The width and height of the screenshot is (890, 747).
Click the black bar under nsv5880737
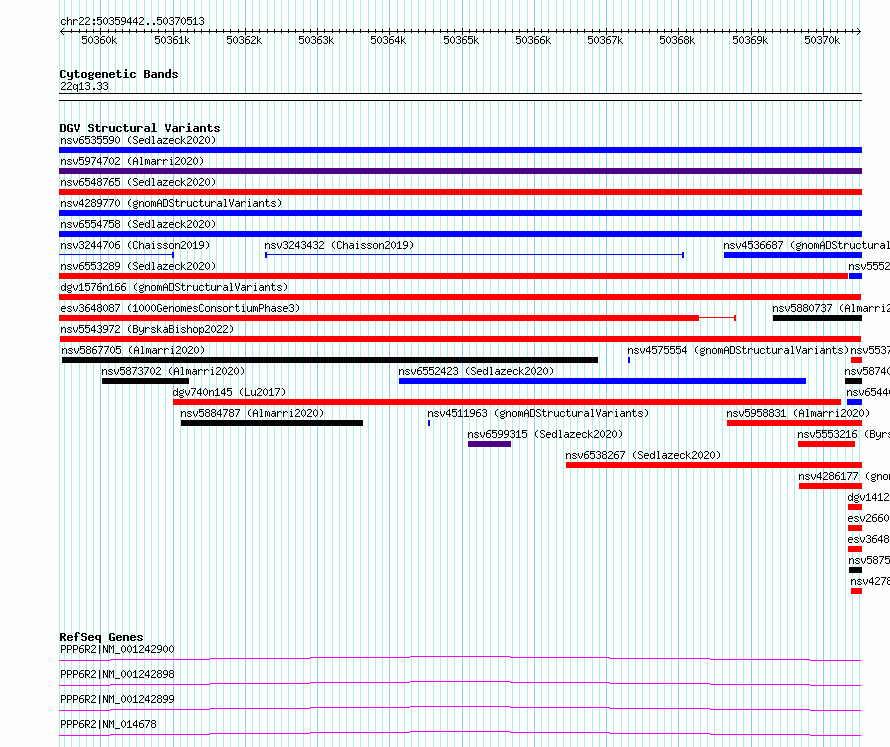pos(817,318)
